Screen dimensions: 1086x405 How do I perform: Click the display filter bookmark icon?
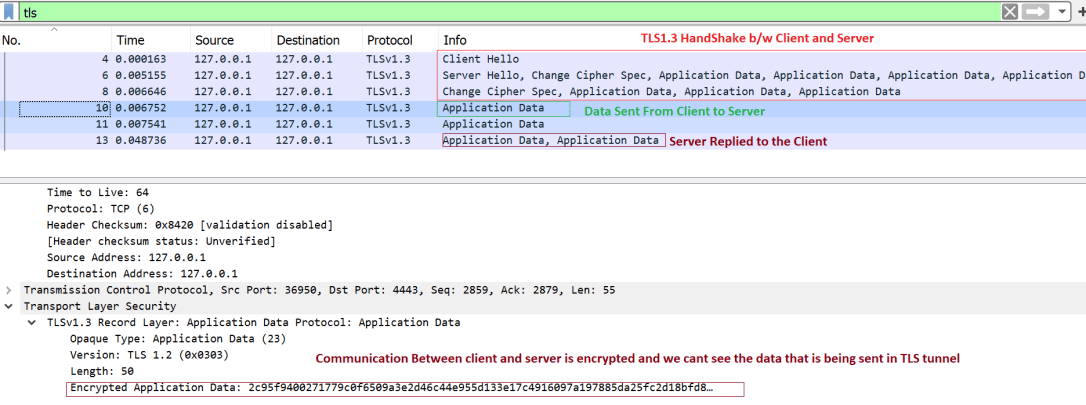[10, 12]
